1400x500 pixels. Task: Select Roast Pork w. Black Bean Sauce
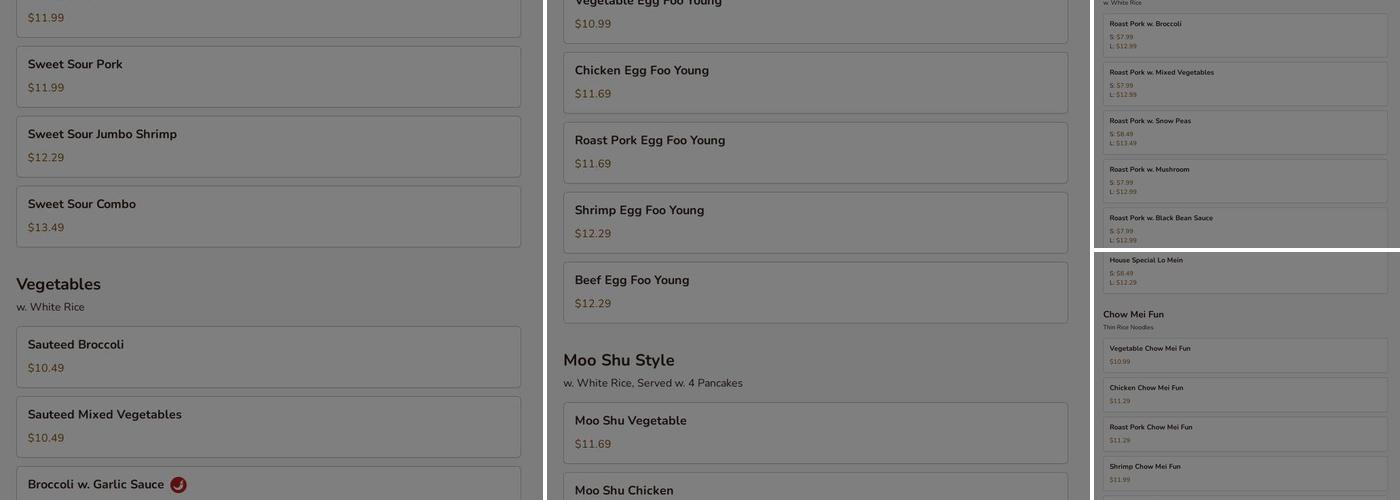tap(1245, 228)
